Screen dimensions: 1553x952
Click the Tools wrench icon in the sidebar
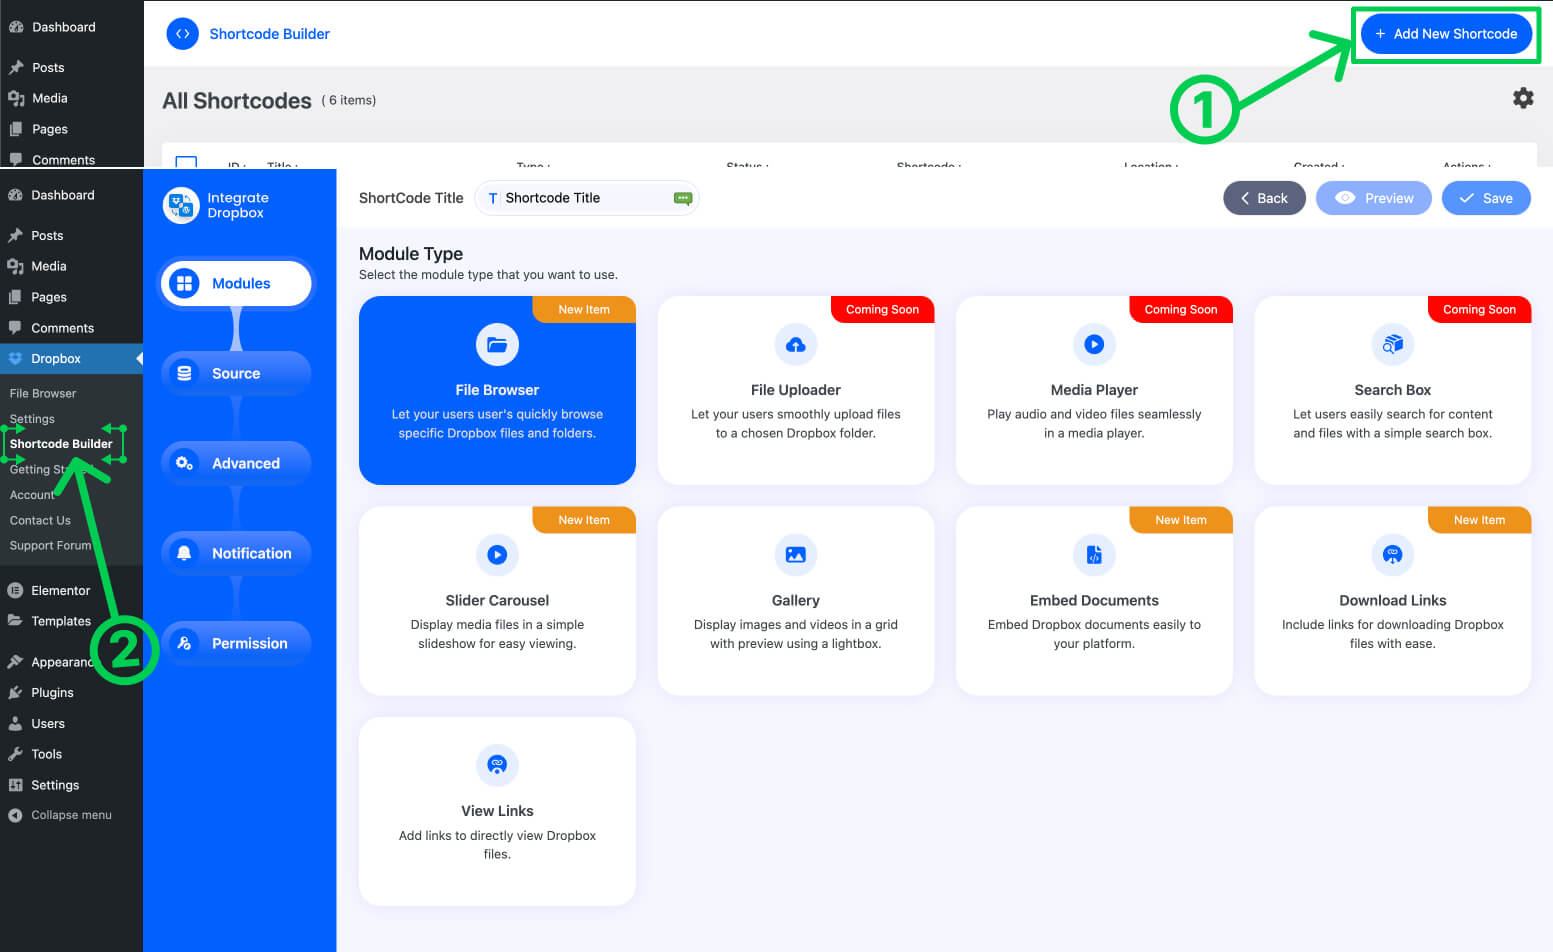[15, 754]
